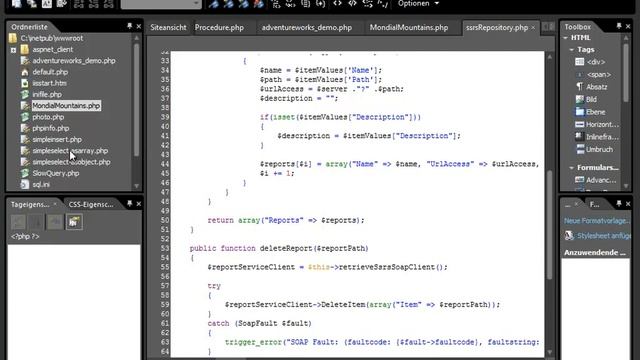The image size is (640, 360).
Task: Click the Ordnerliste scroll down arrow
Action: 136,186
